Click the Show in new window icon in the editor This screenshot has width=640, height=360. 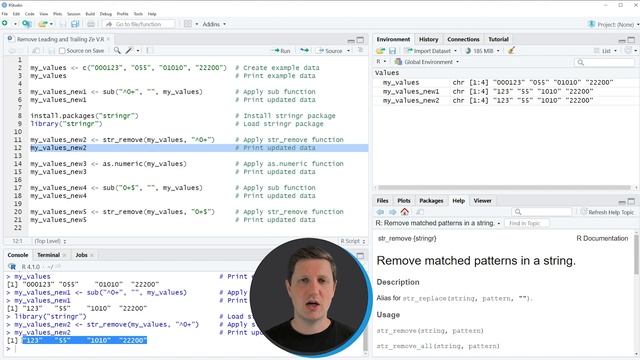[36, 51]
